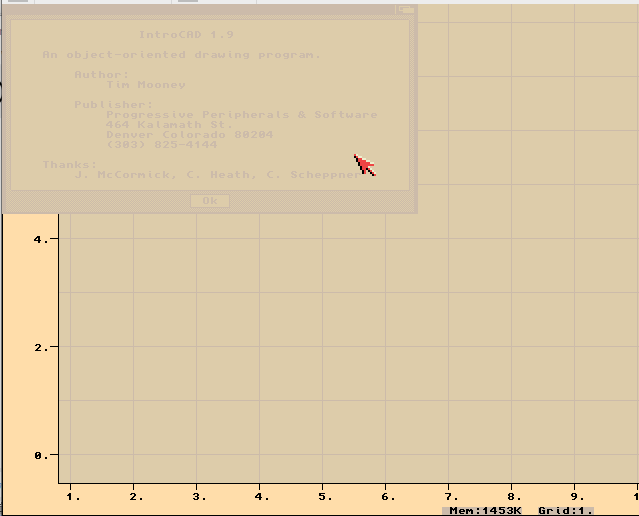Click the "Author:" label
The height and width of the screenshot is (516, 639).
point(101,75)
